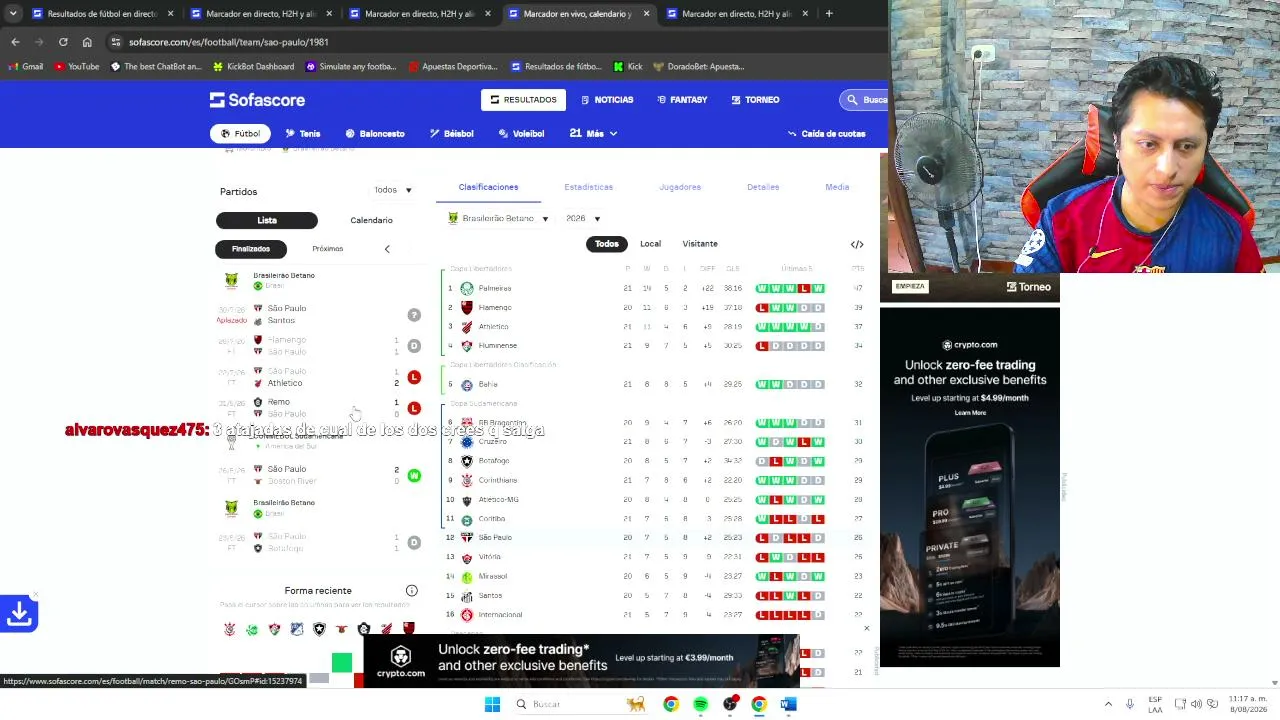
Task: Open the embed code icon above standings
Action: tap(857, 244)
